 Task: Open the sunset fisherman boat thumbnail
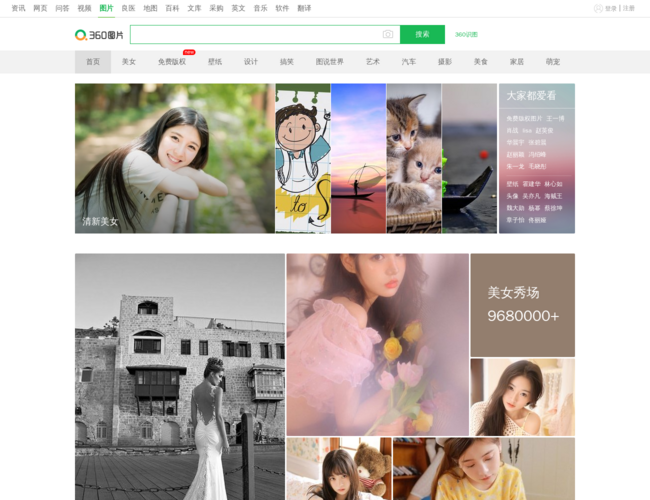[359, 158]
